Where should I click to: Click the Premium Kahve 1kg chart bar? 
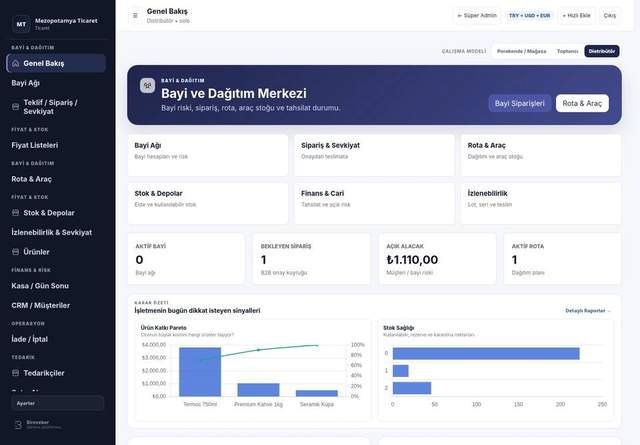[258, 390]
